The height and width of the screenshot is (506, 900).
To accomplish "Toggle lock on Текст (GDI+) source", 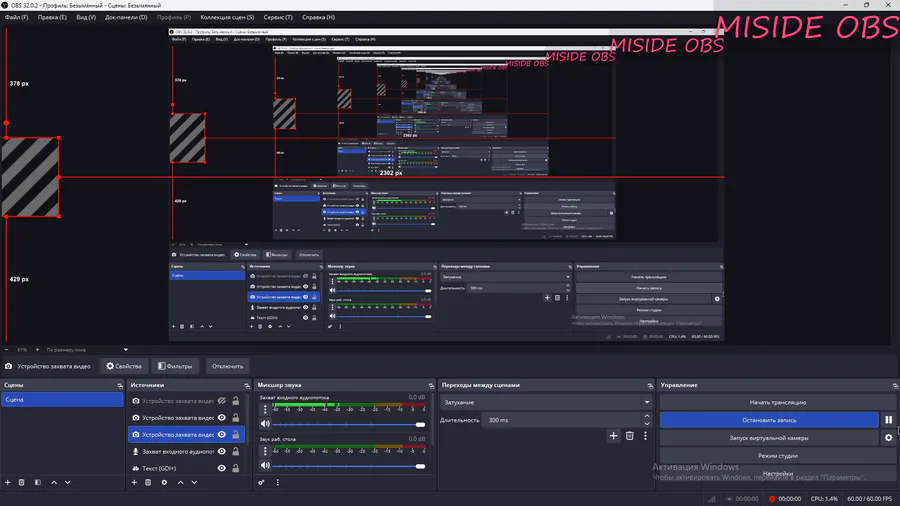I will pos(235,468).
